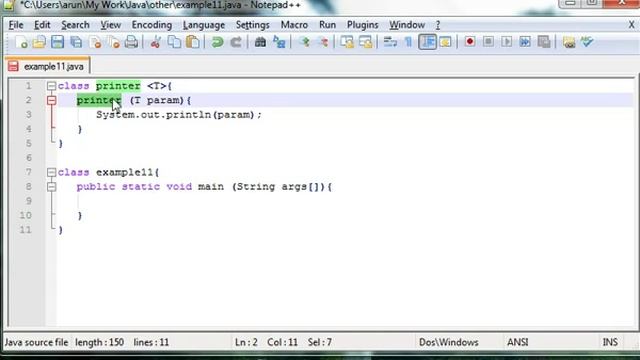Toggle INS insert mode in status bar
Screen dimensions: 640x360
click(x=610, y=342)
